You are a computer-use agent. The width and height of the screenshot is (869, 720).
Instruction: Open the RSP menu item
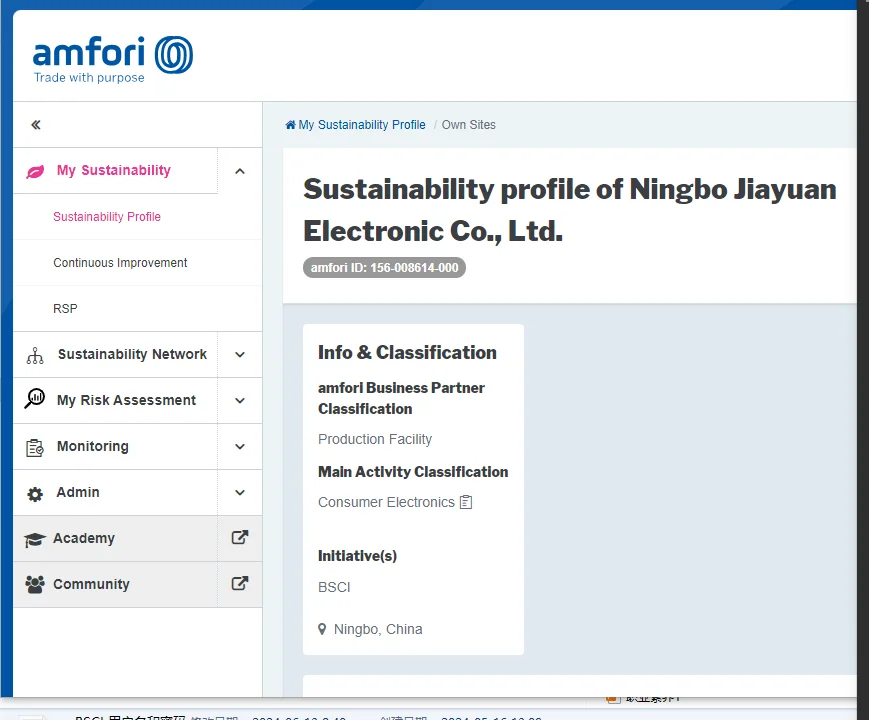(65, 309)
